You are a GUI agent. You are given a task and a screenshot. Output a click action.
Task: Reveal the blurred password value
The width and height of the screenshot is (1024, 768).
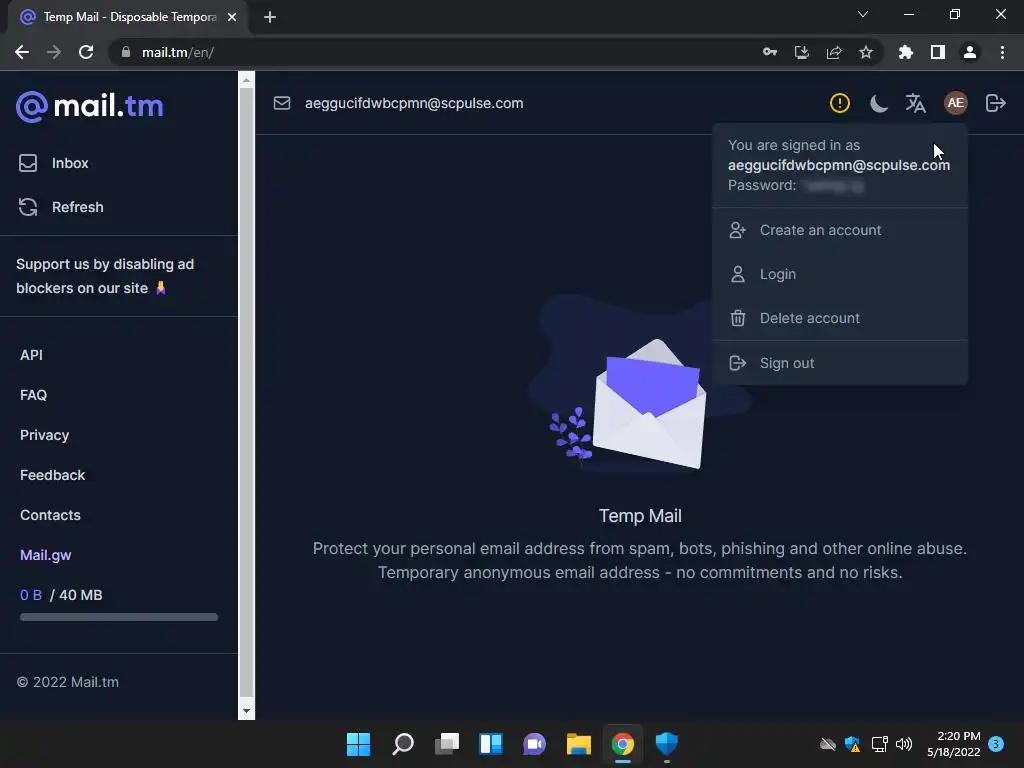(834, 186)
